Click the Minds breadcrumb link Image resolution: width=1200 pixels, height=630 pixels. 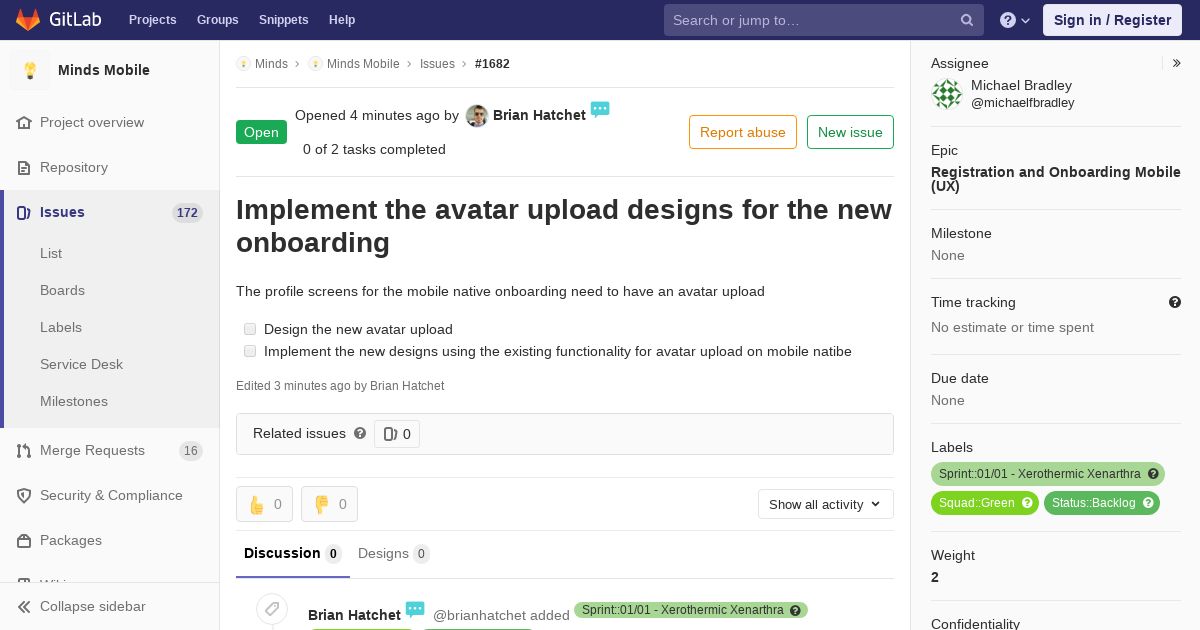[271, 63]
